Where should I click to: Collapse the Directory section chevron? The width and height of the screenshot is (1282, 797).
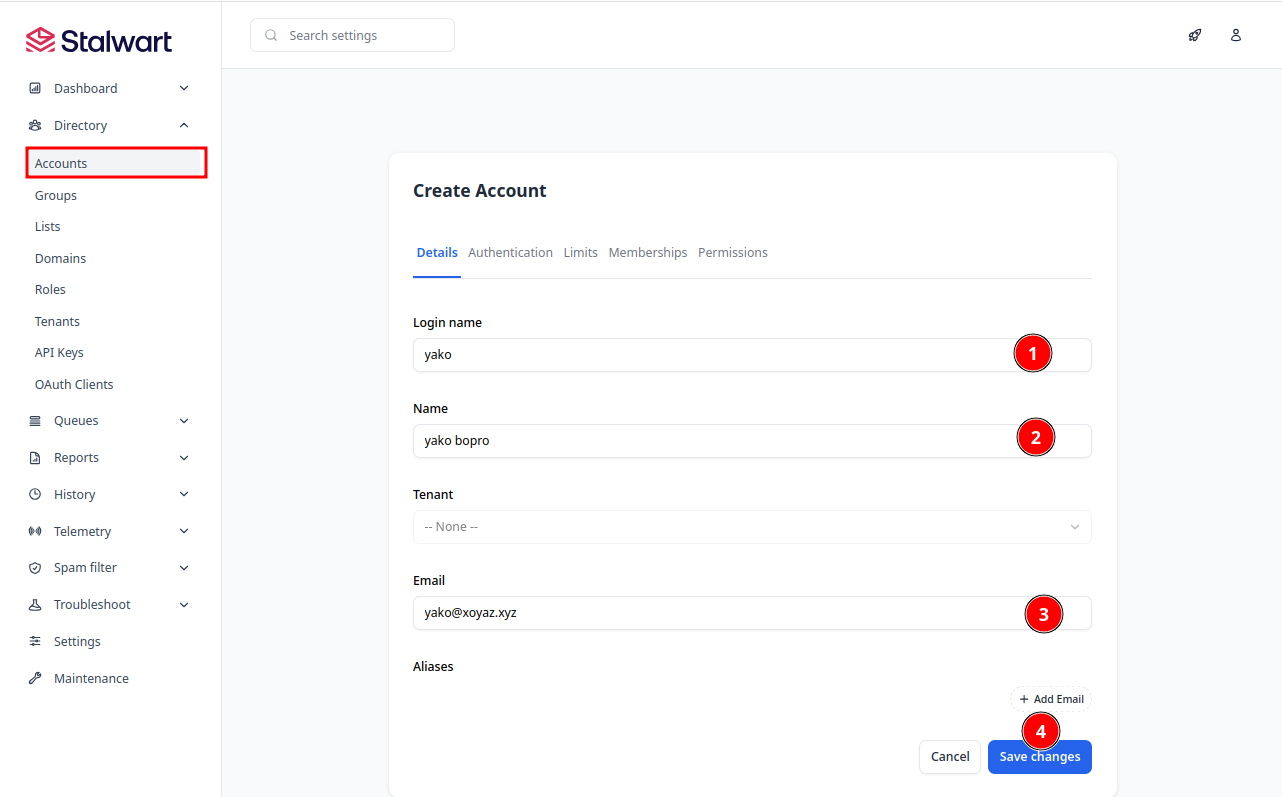coord(184,125)
